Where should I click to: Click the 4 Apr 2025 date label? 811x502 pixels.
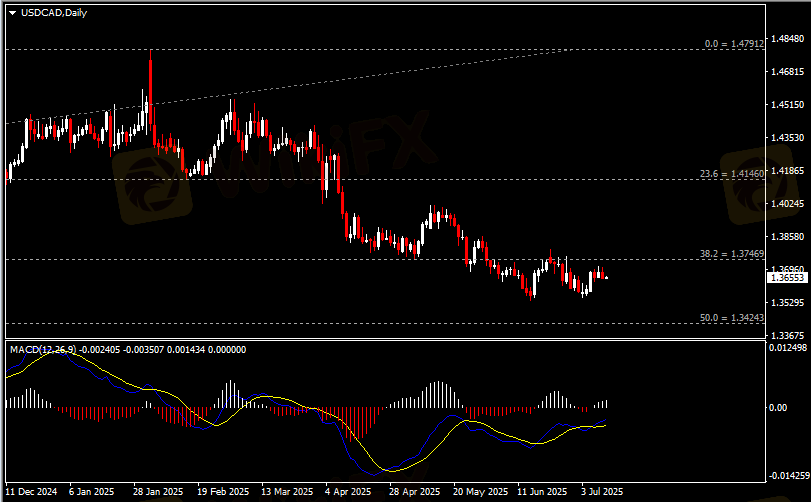click(x=348, y=492)
